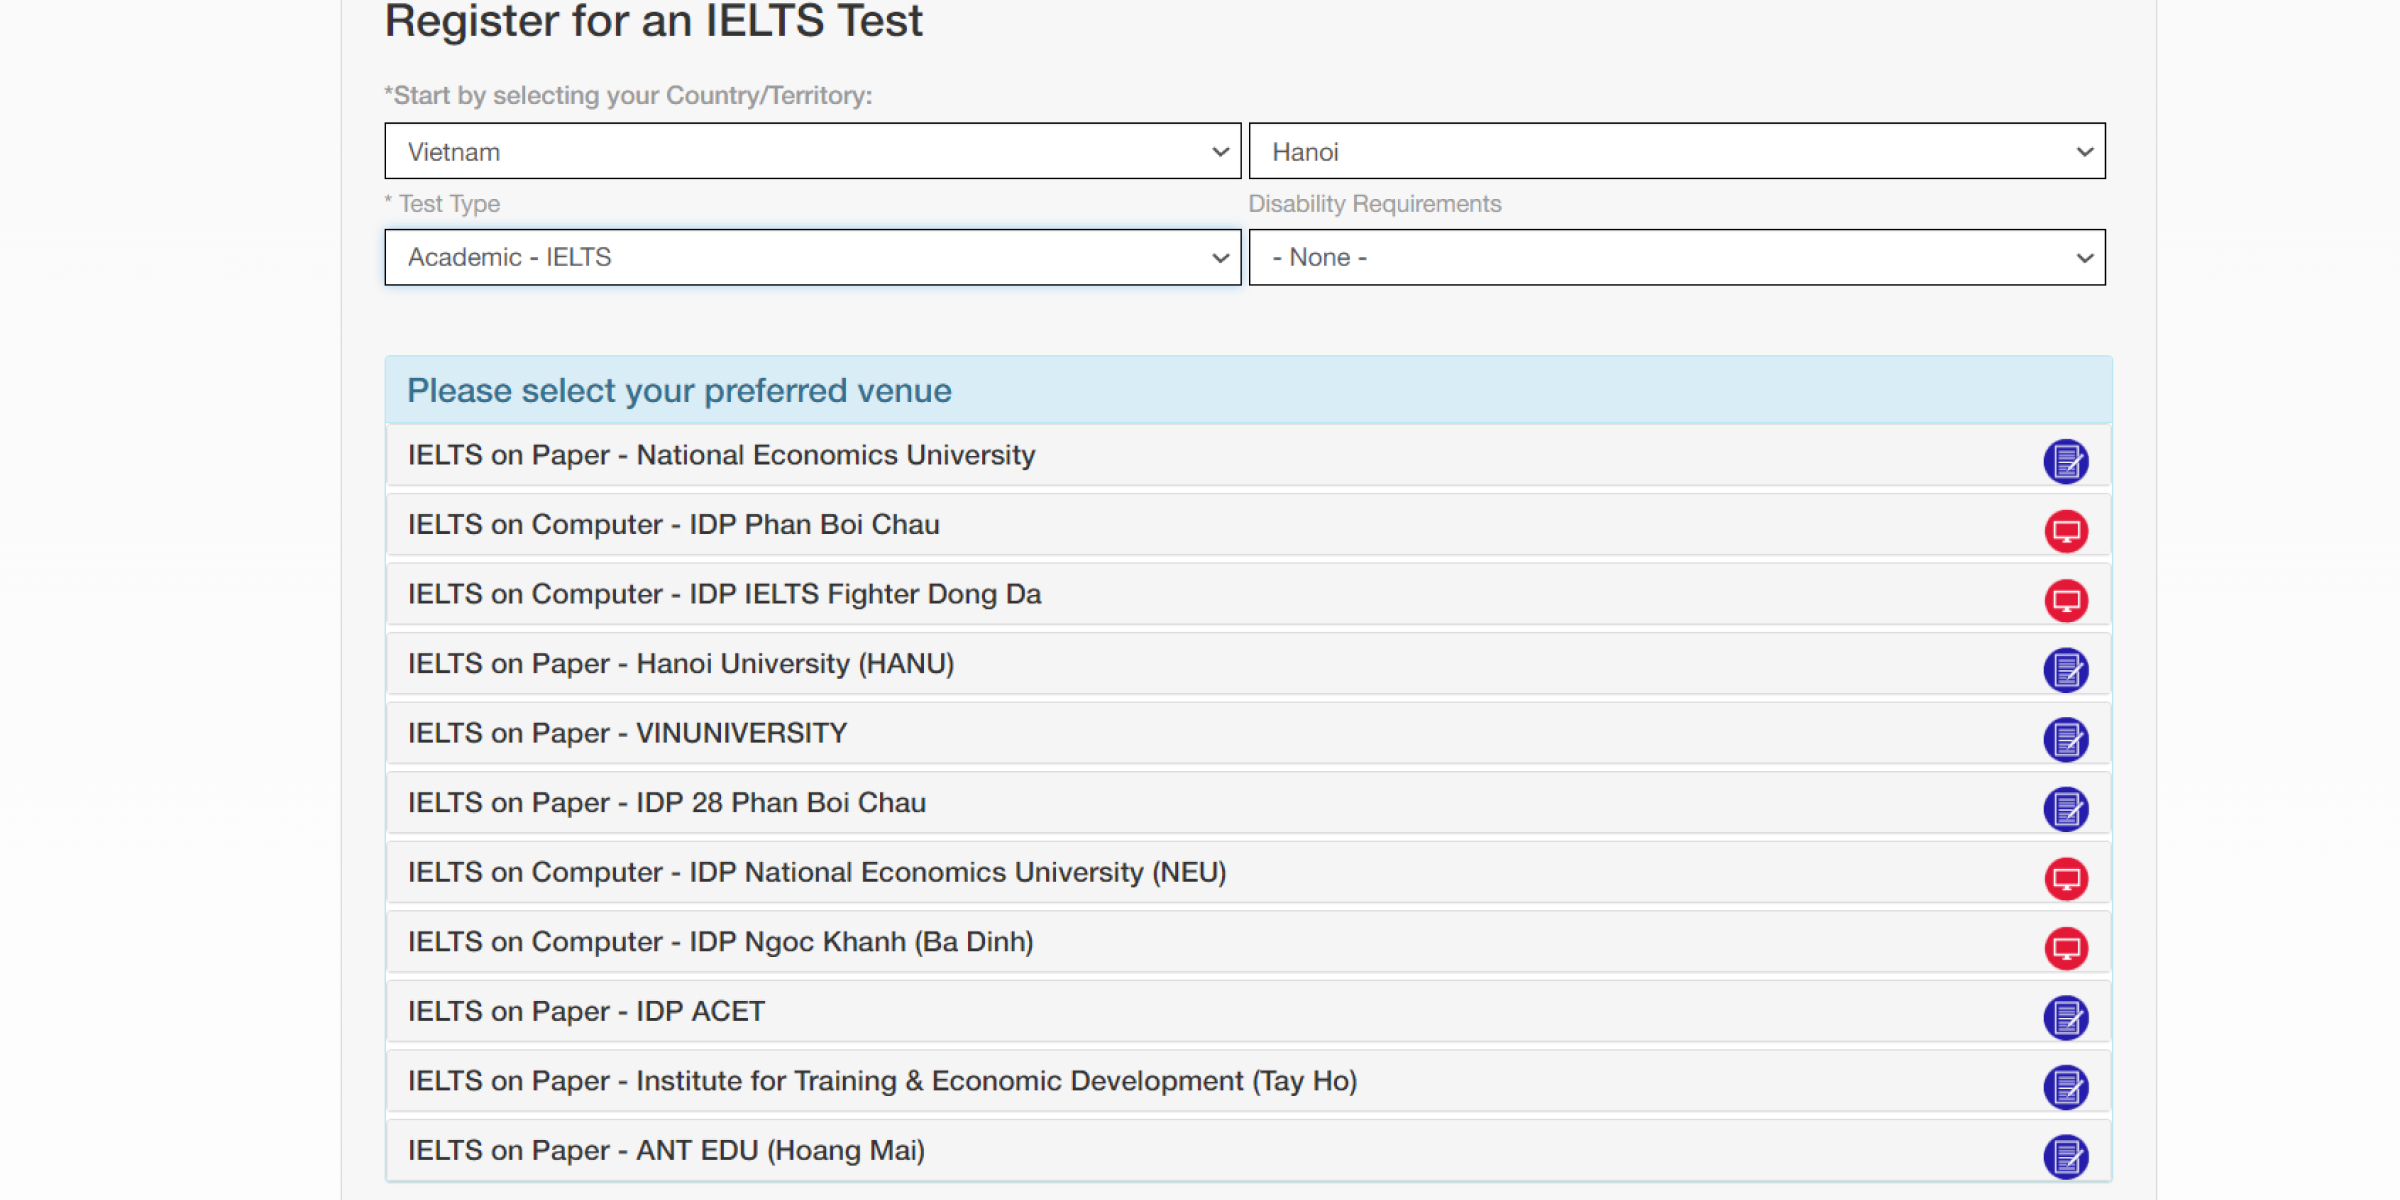The image size is (2400, 1200).
Task: Select IELTS on Paper - National Economics University
Action: (1248, 455)
